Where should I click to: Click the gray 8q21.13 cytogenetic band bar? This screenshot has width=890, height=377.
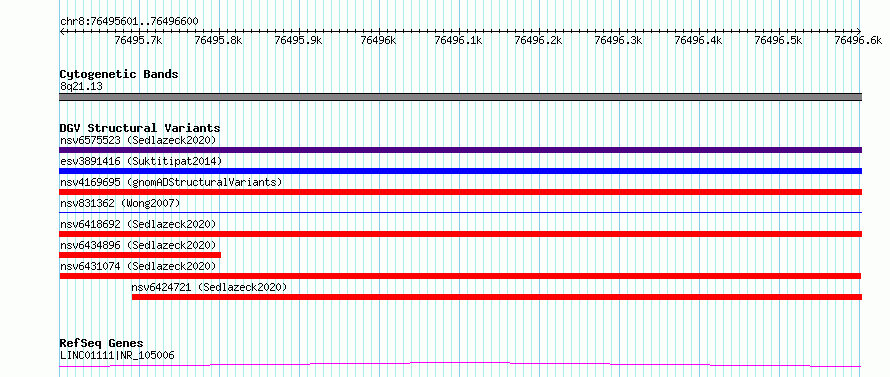click(460, 97)
